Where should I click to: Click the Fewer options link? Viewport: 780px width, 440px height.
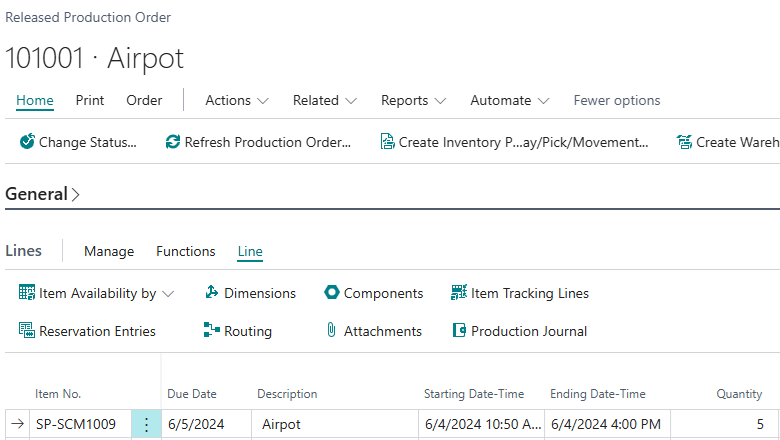click(616, 100)
